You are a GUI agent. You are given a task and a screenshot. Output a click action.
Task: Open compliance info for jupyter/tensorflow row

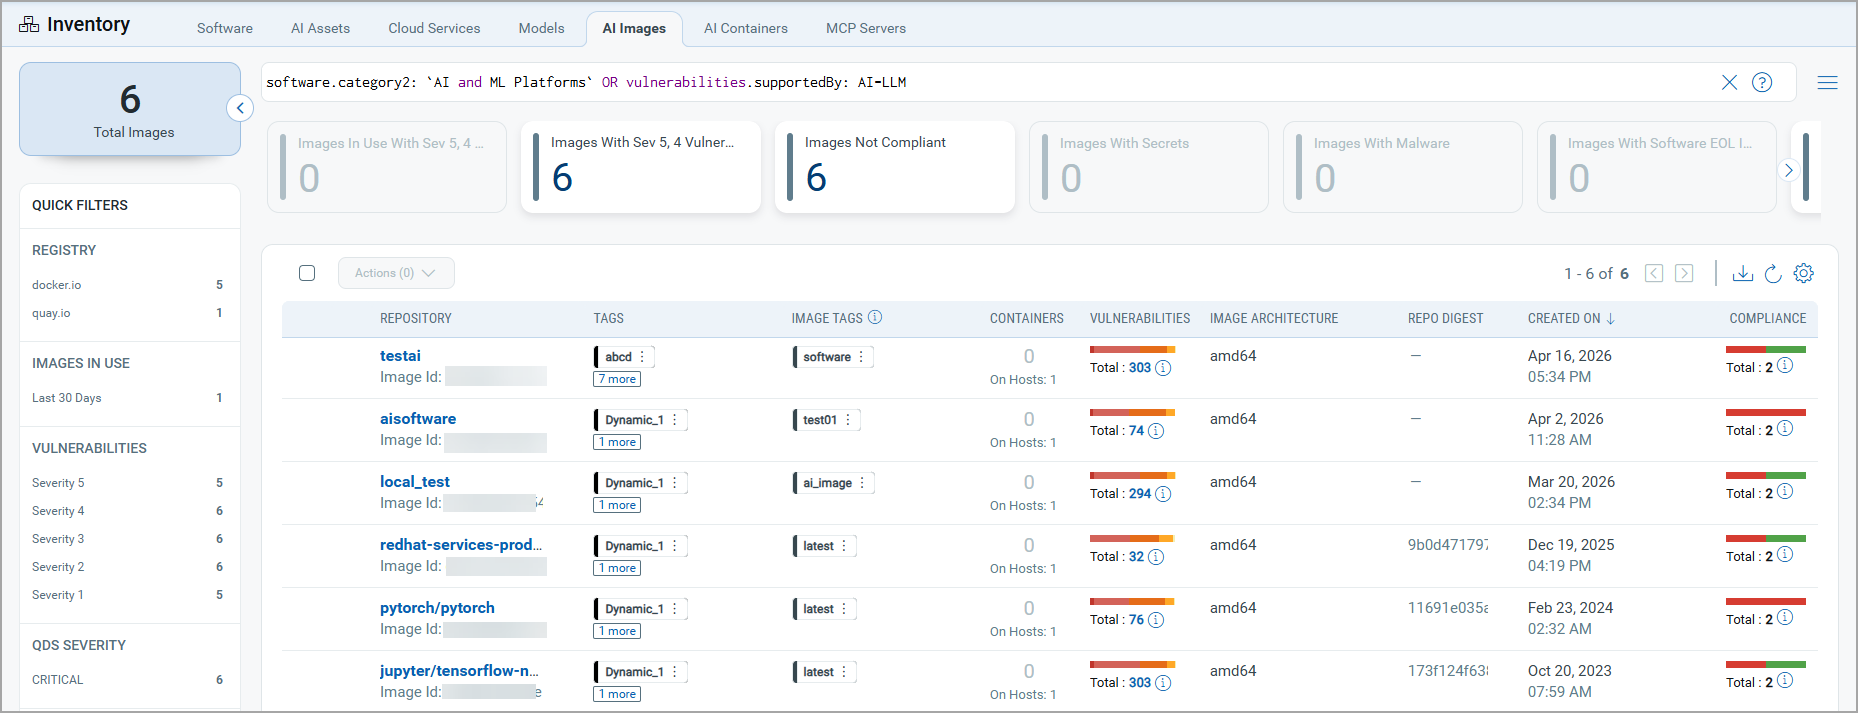pos(1785,681)
